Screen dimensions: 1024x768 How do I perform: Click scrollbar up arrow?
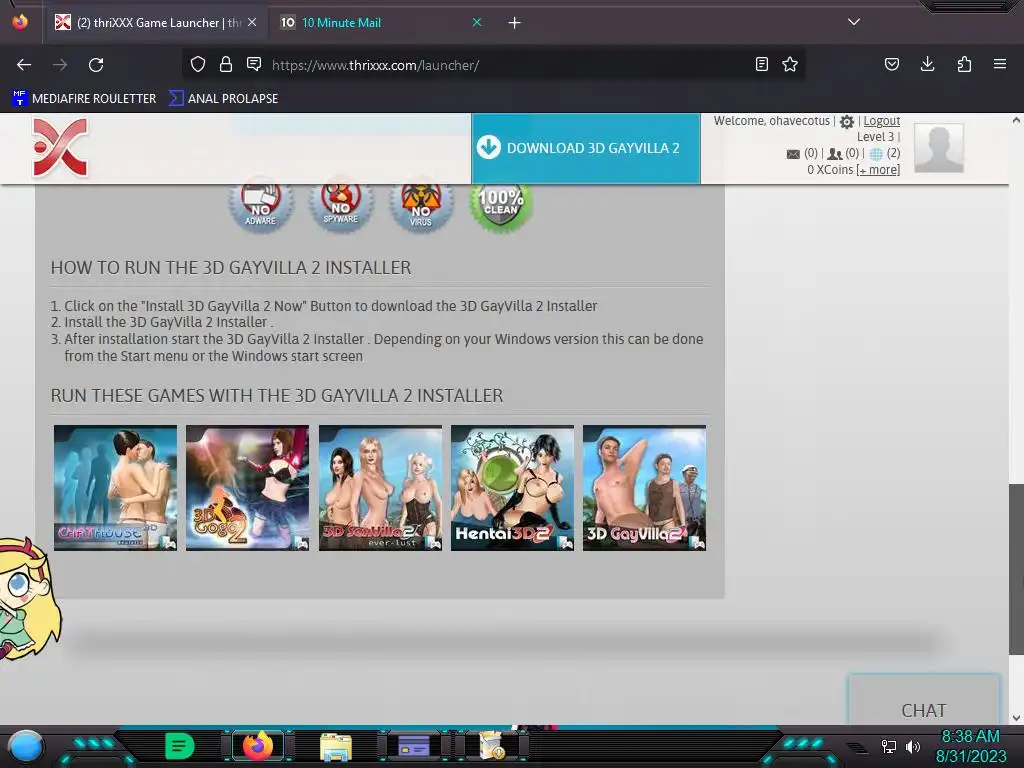[1016, 120]
